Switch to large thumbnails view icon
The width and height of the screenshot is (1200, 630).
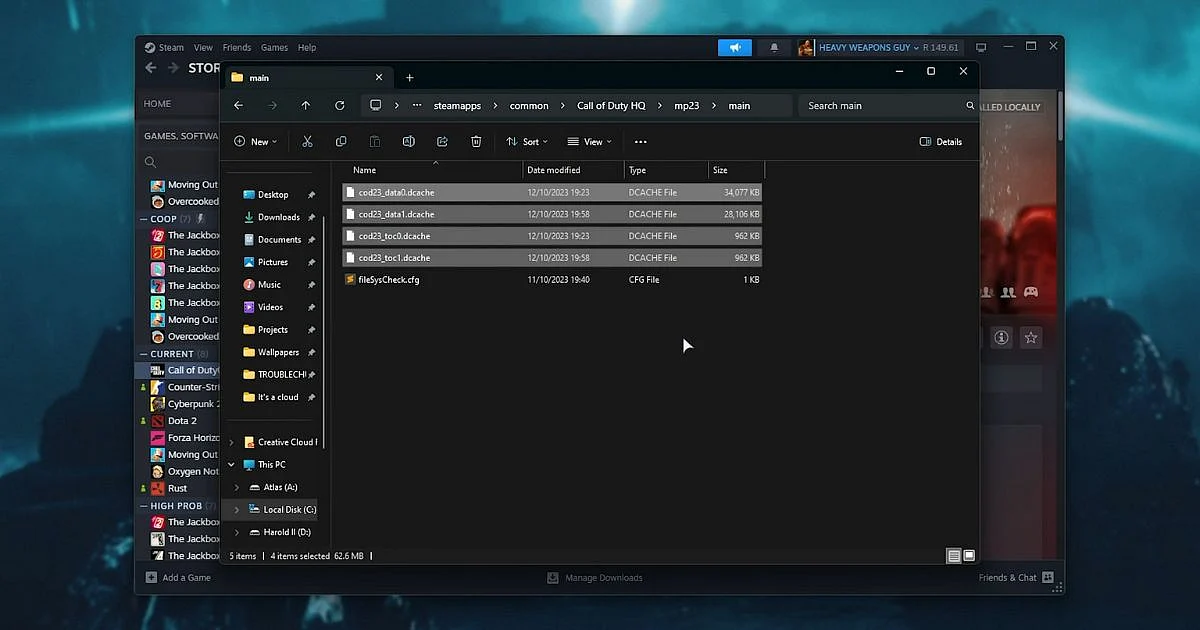coord(968,555)
